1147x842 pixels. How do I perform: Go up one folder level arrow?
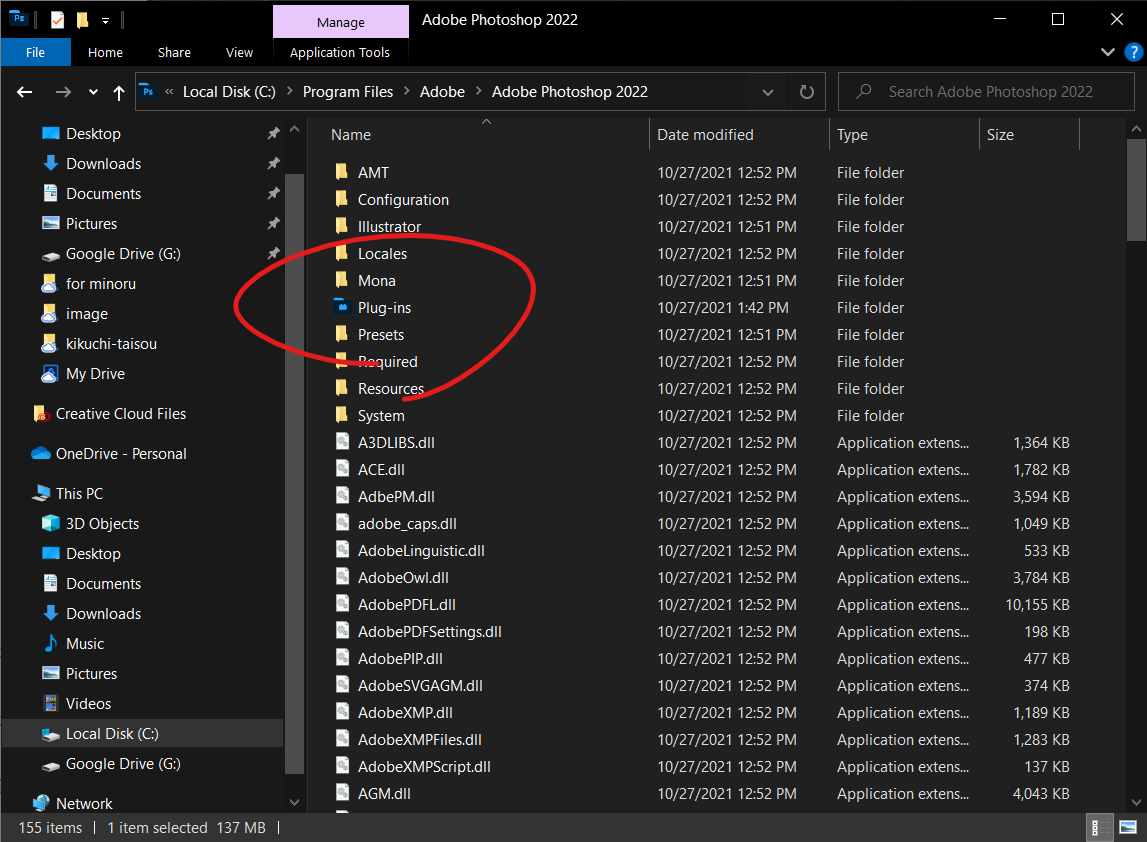click(119, 92)
